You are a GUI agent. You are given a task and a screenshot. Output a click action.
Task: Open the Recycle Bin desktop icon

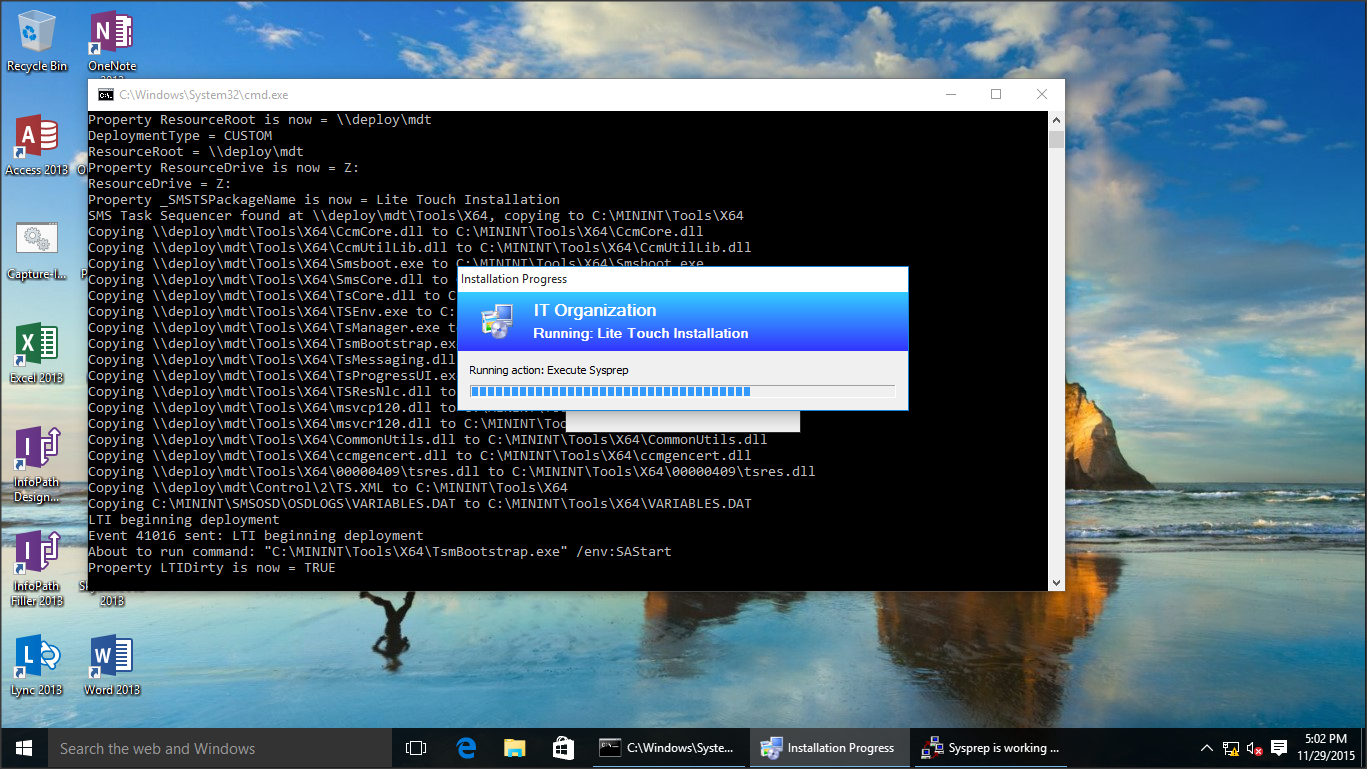(x=37, y=38)
